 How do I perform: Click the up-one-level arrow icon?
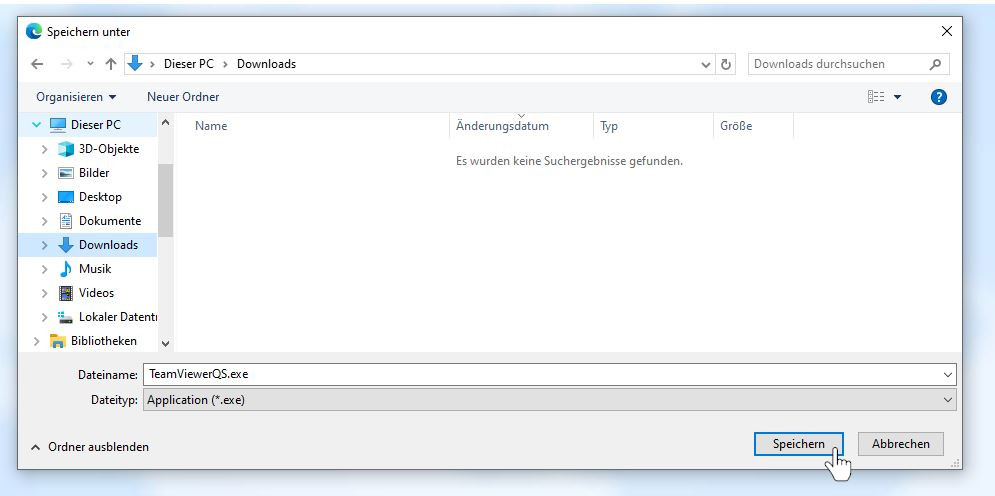point(110,64)
